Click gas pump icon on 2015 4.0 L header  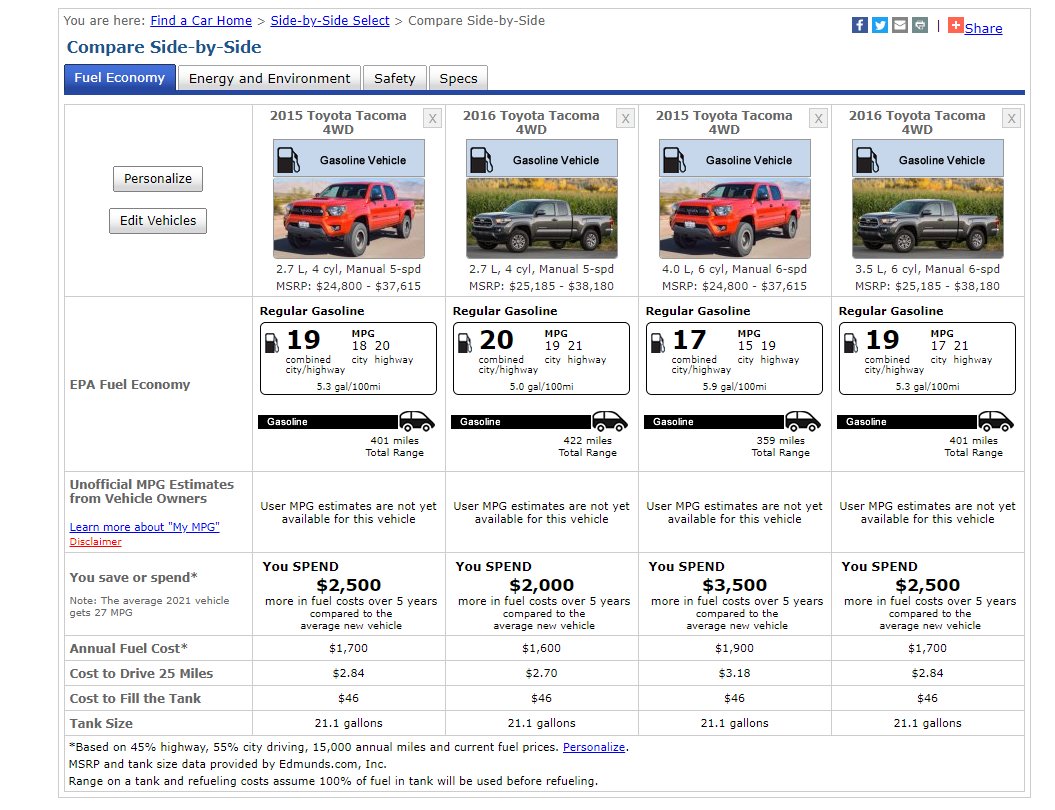click(675, 160)
